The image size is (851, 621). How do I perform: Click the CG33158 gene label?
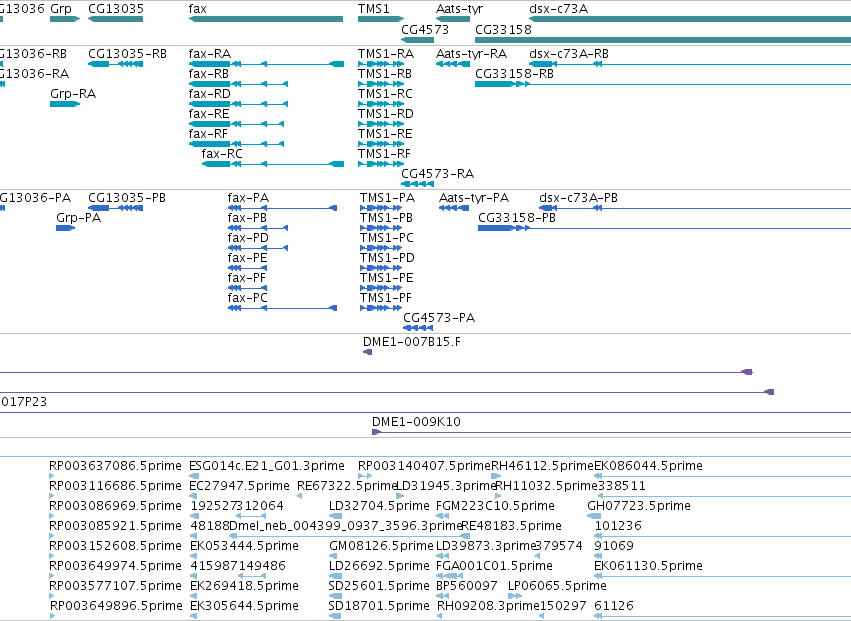(x=503, y=29)
